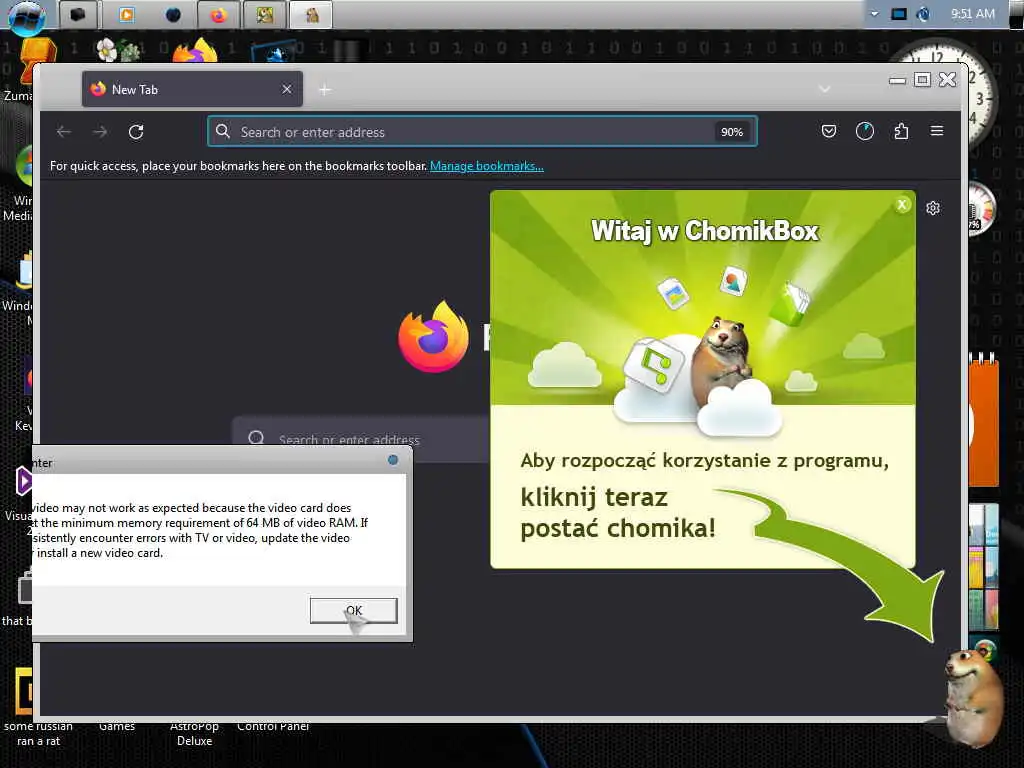
Task: Click the 90% zoom level badge
Action: [732, 132]
